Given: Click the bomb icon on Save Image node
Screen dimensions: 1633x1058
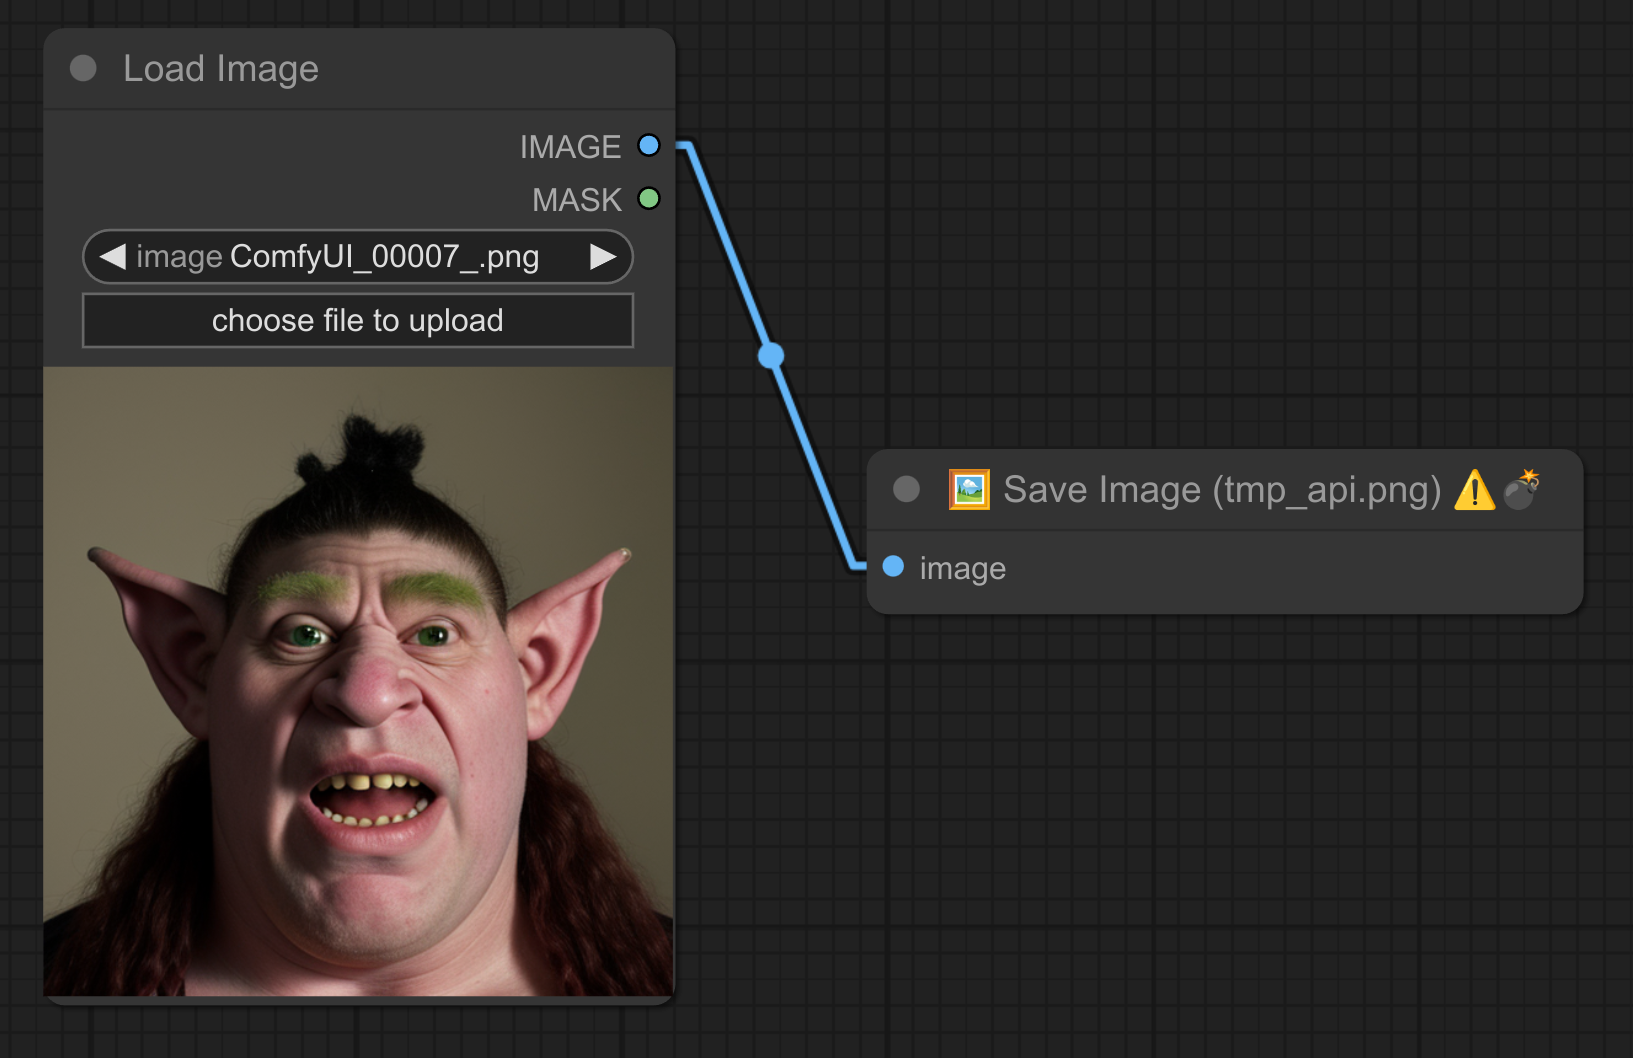Looking at the screenshot, I should 1521,489.
